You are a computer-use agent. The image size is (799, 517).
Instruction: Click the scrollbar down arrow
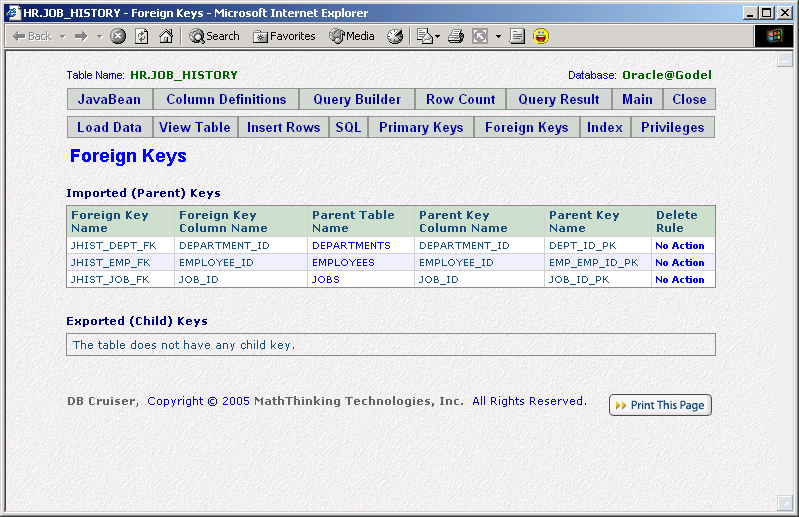click(x=785, y=503)
